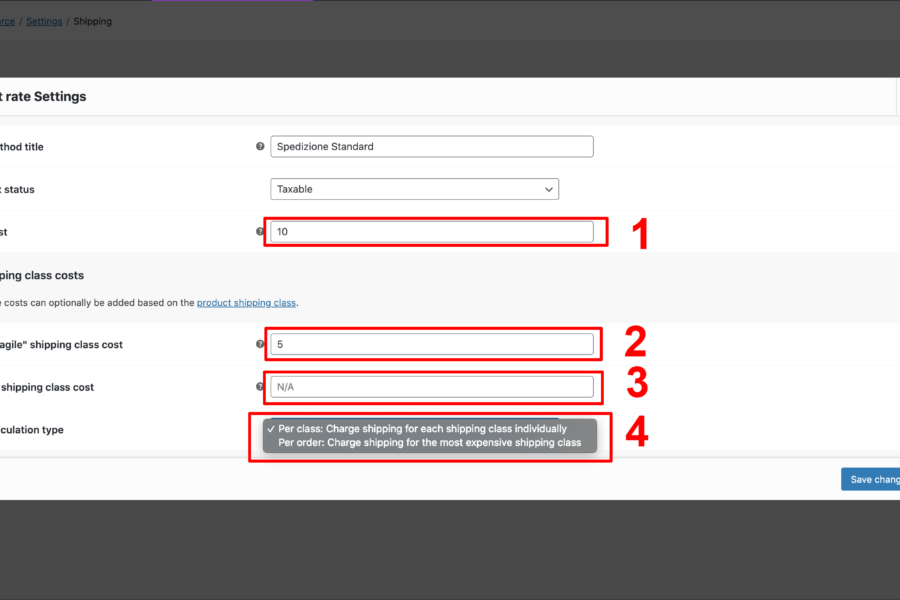Click the Fragile shipping class cost input
Screen dimensions: 900x600
coord(433,343)
